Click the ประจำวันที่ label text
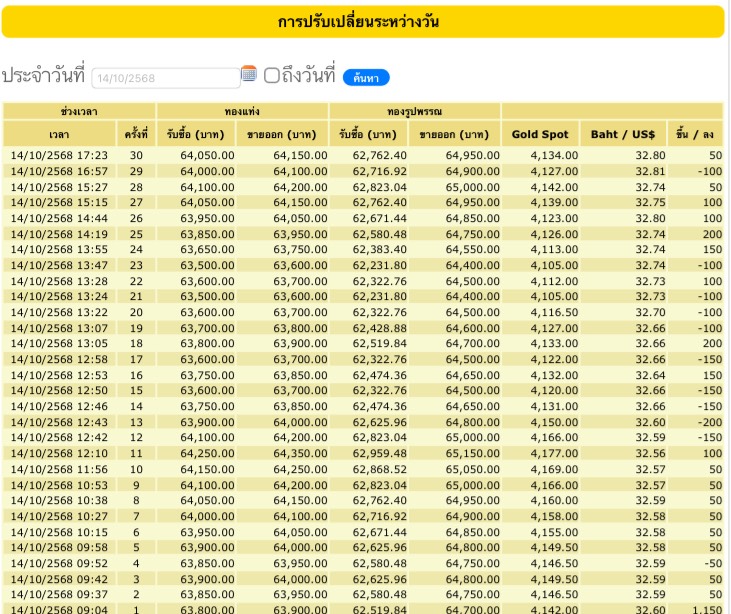 pyautogui.click(x=43, y=76)
